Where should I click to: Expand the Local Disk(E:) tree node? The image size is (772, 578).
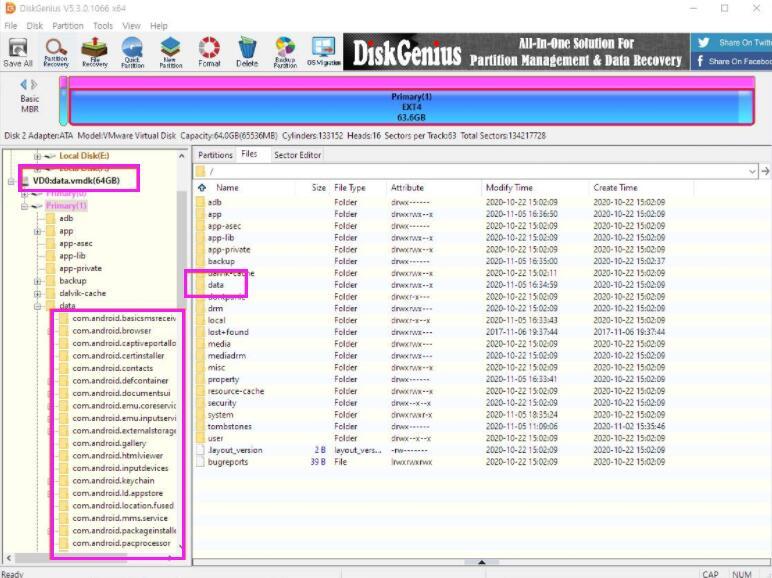pos(37,156)
